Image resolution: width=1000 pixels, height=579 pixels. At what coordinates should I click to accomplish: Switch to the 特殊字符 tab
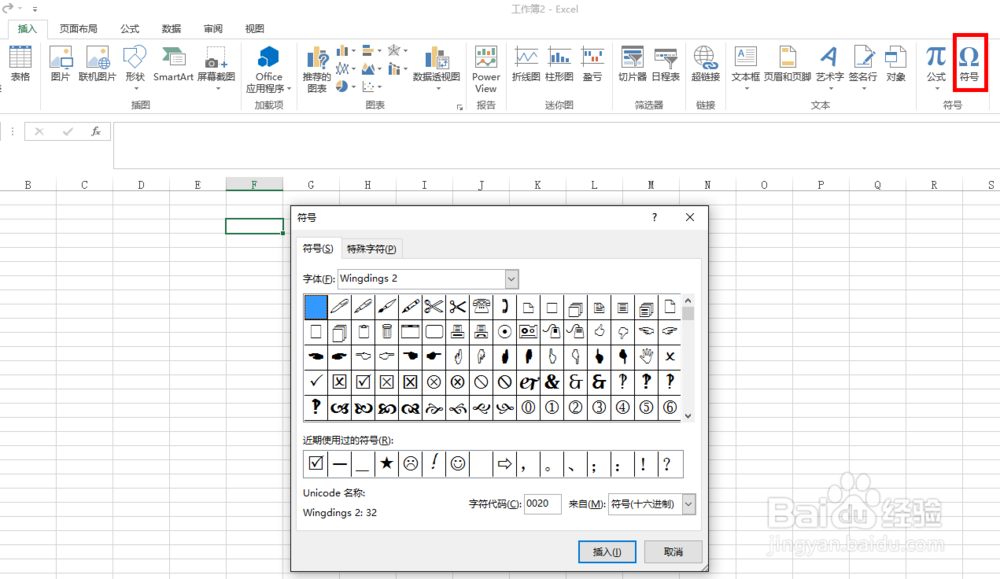point(371,247)
